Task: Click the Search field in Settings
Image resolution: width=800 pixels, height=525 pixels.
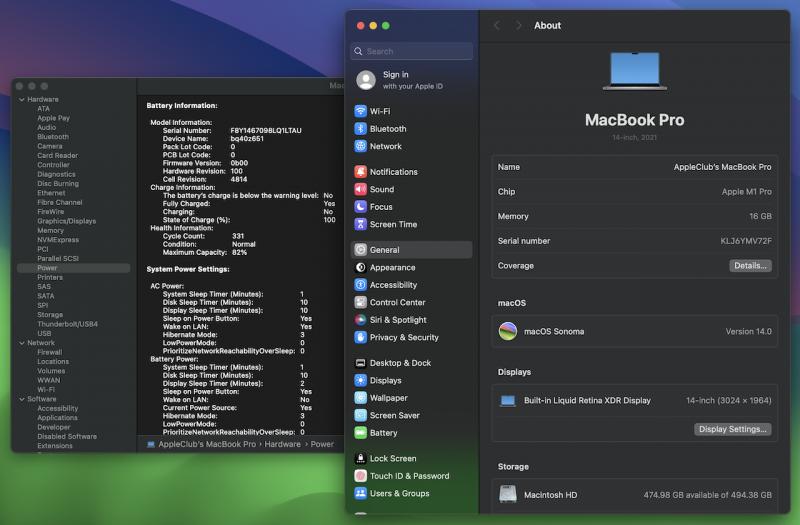Action: pos(412,51)
